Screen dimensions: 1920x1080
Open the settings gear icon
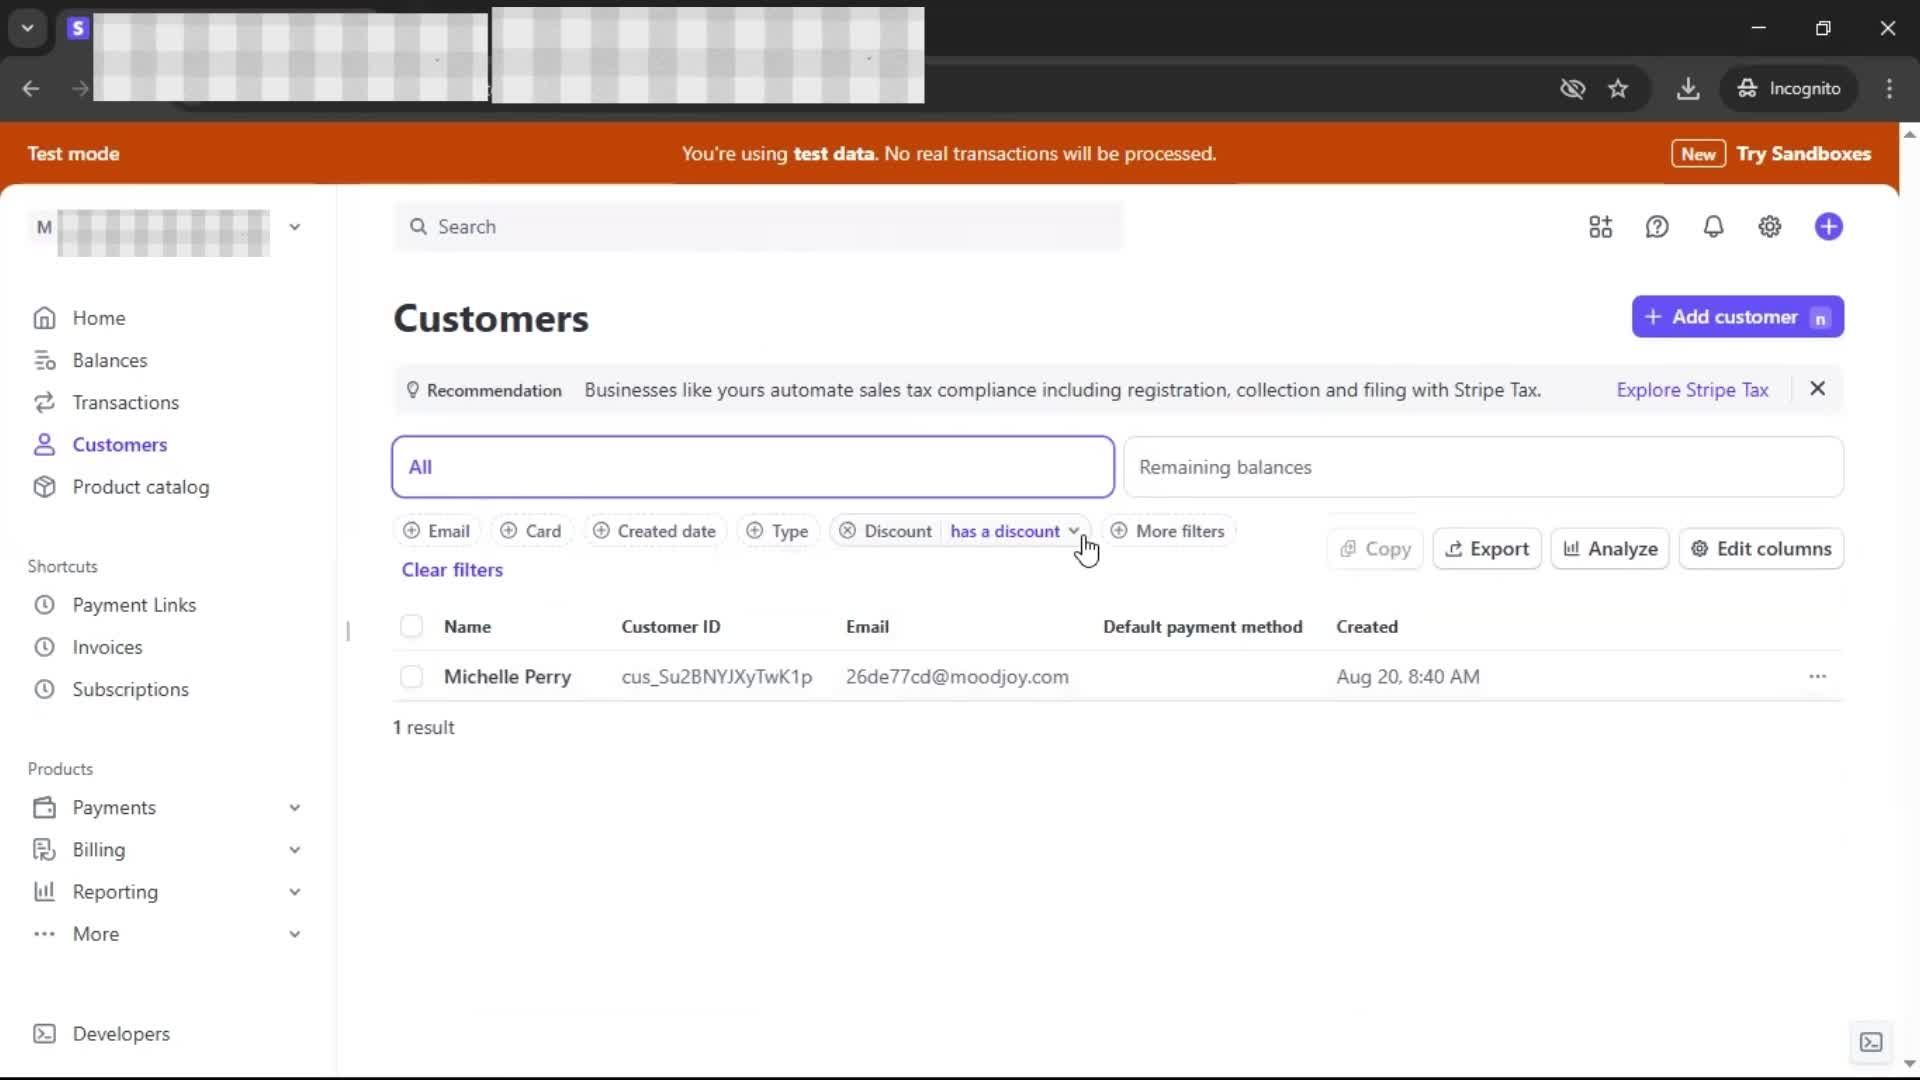[x=1769, y=227]
